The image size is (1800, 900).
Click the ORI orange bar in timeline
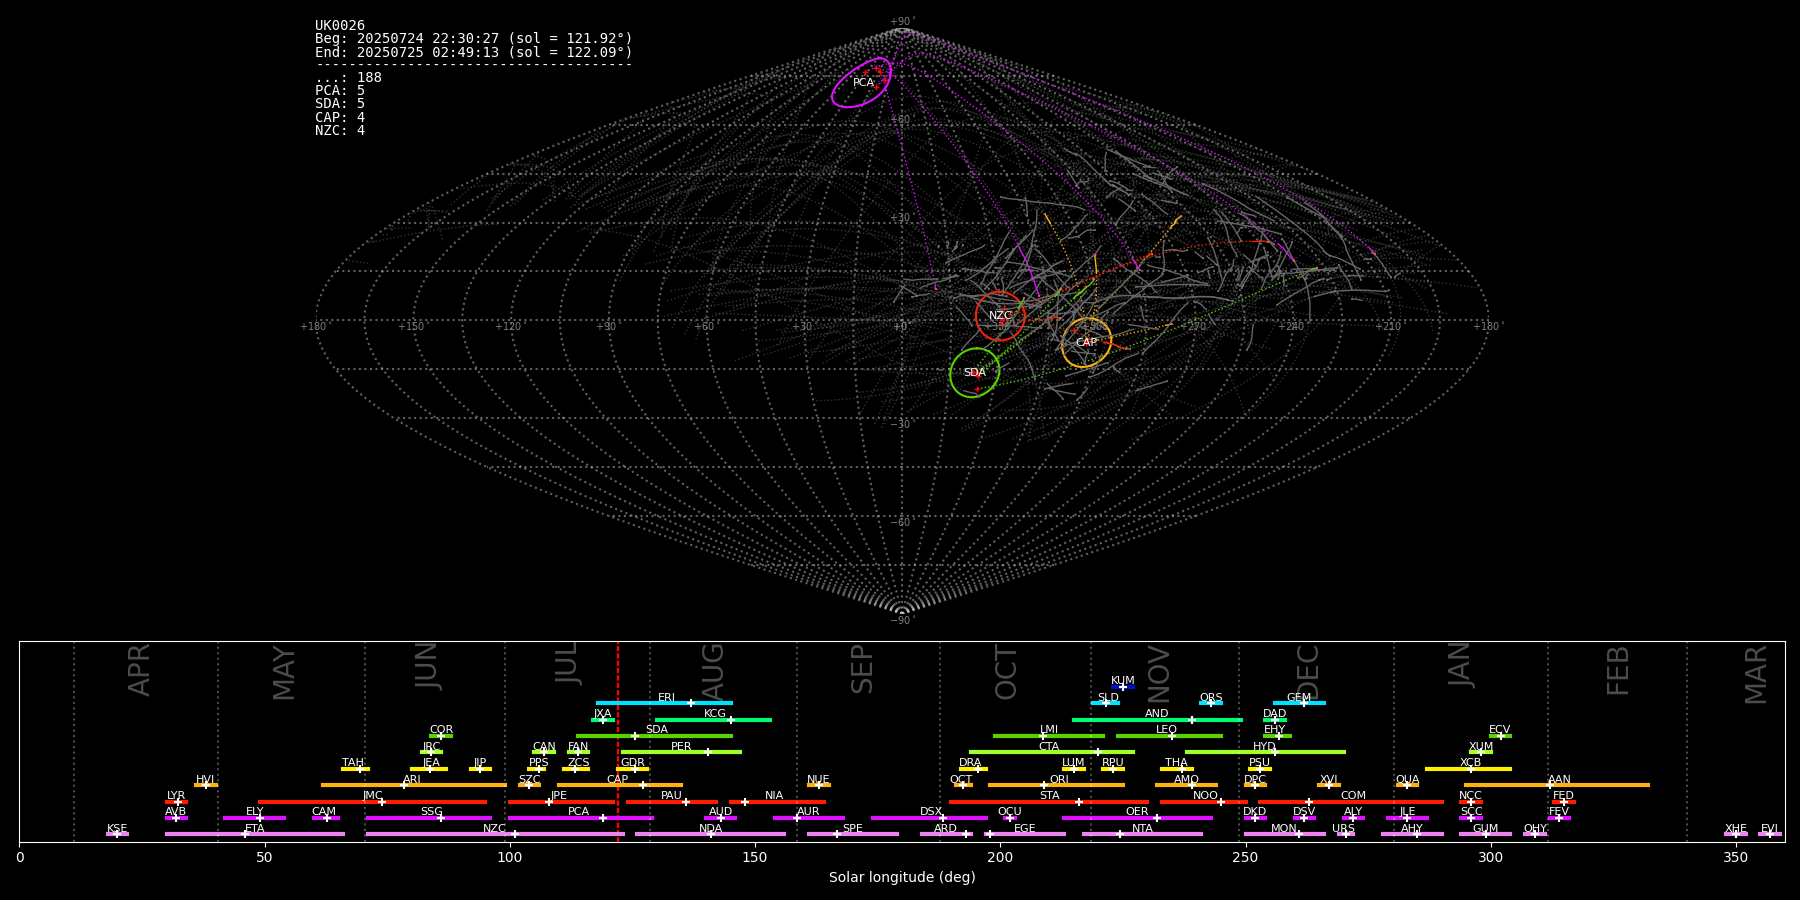tap(1056, 785)
